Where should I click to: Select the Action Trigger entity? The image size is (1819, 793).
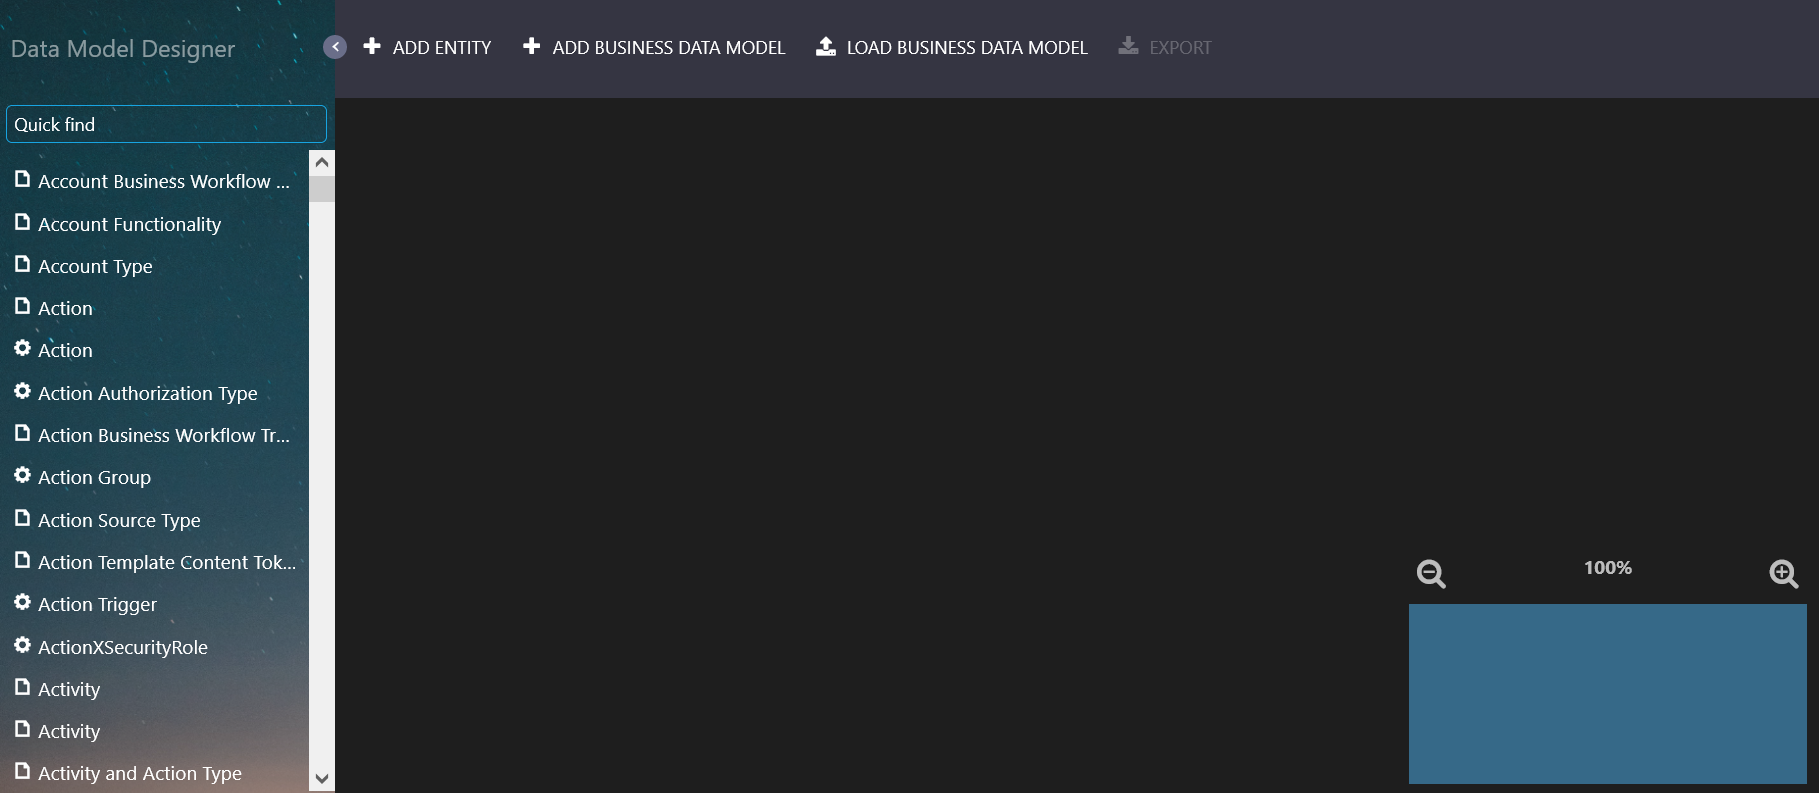click(97, 605)
